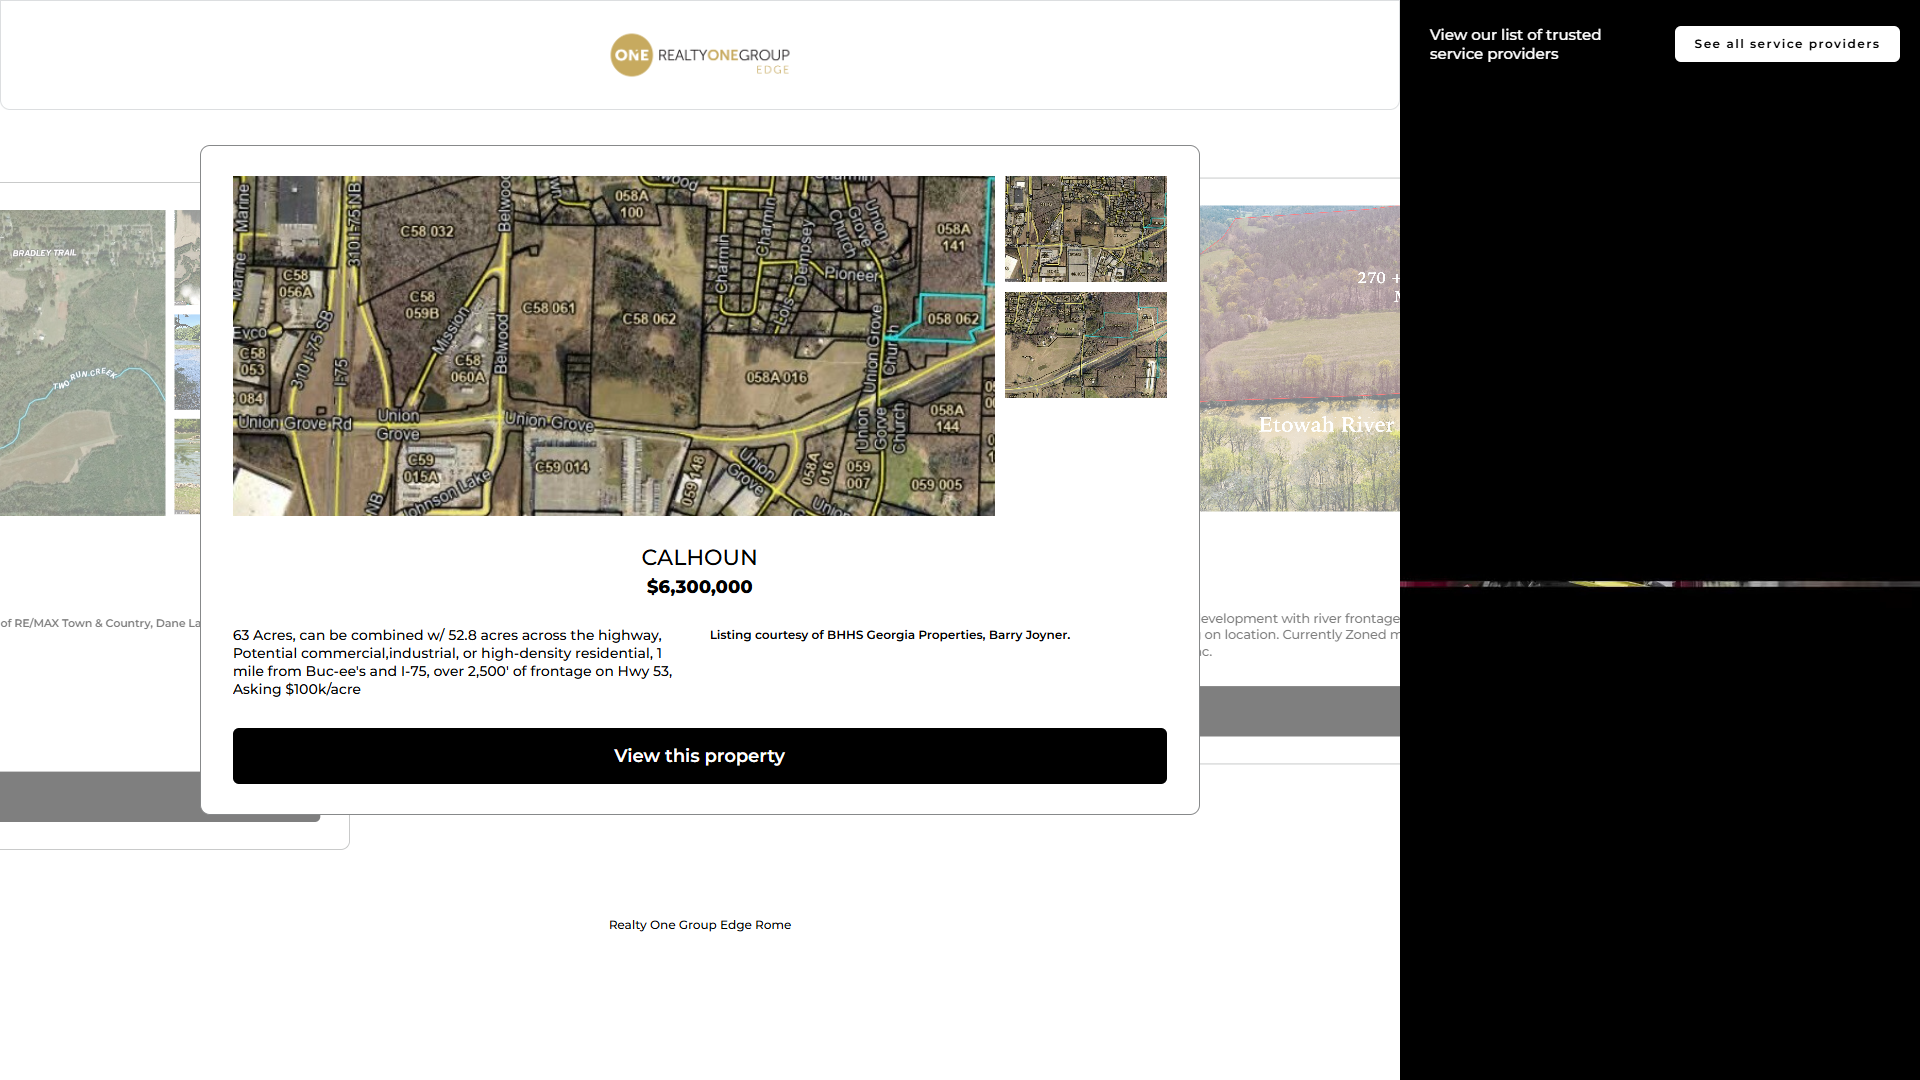Select bottom small thumbnail on left listing card

click(187, 466)
